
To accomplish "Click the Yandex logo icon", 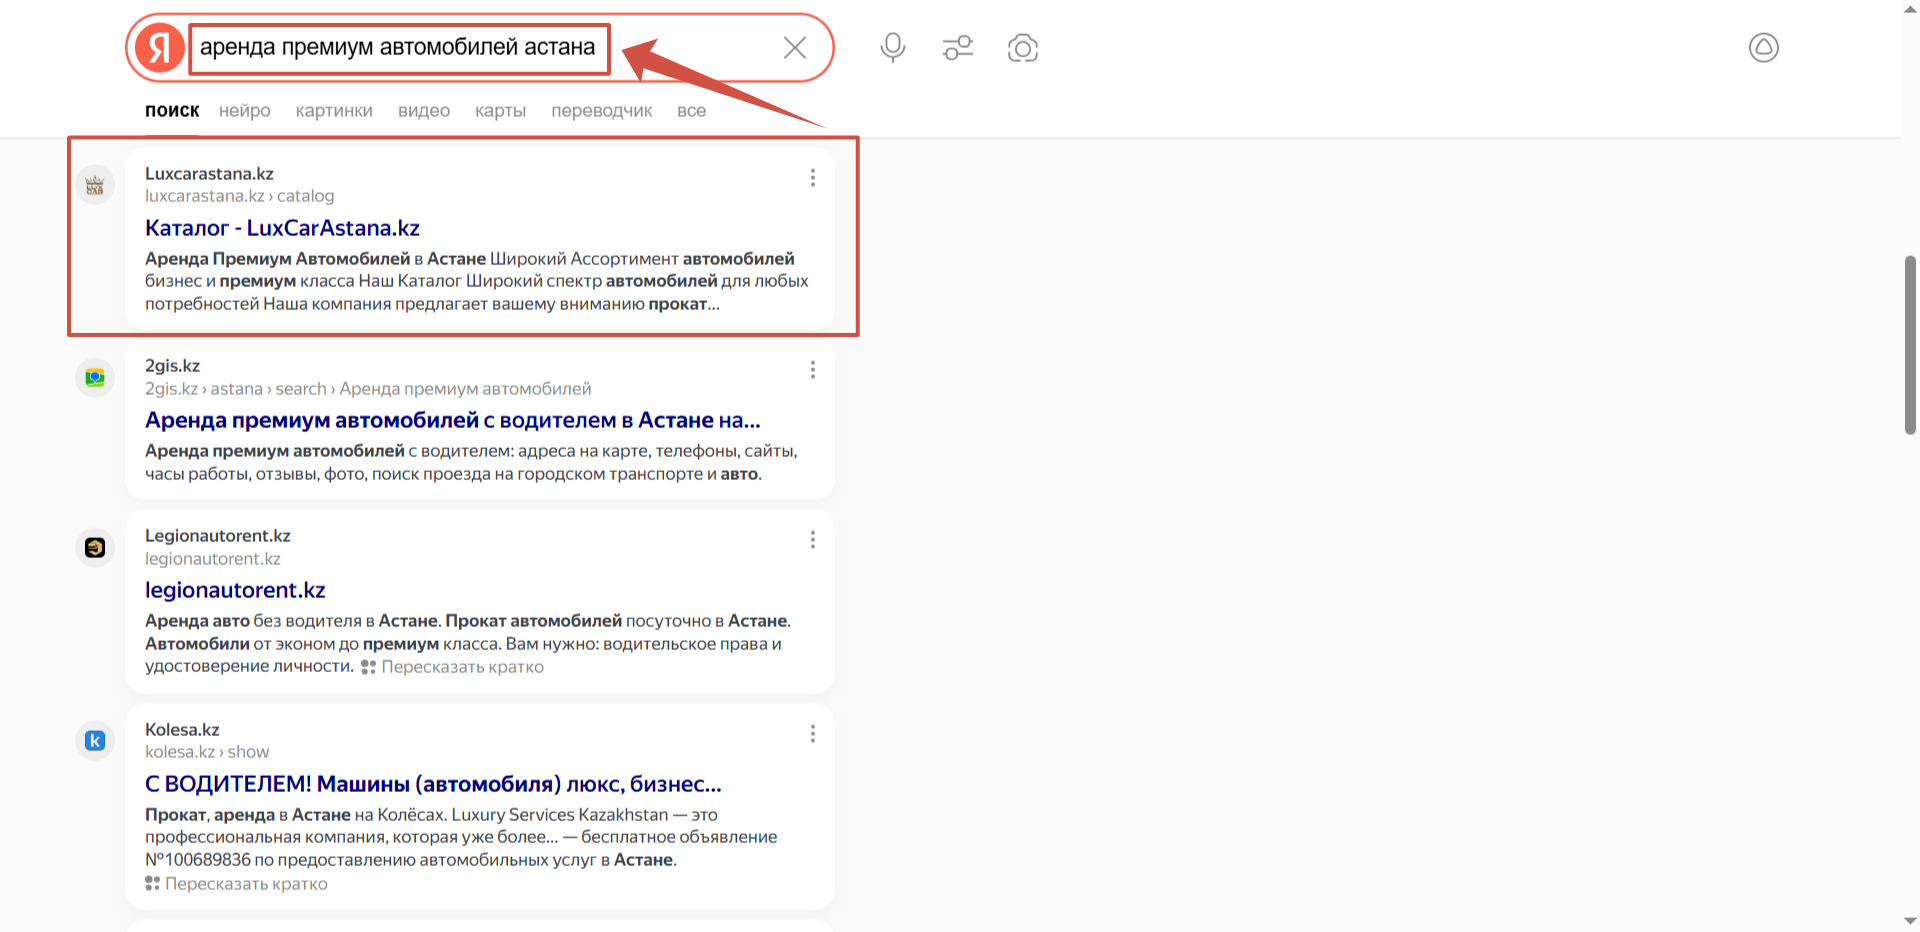I will [x=160, y=48].
